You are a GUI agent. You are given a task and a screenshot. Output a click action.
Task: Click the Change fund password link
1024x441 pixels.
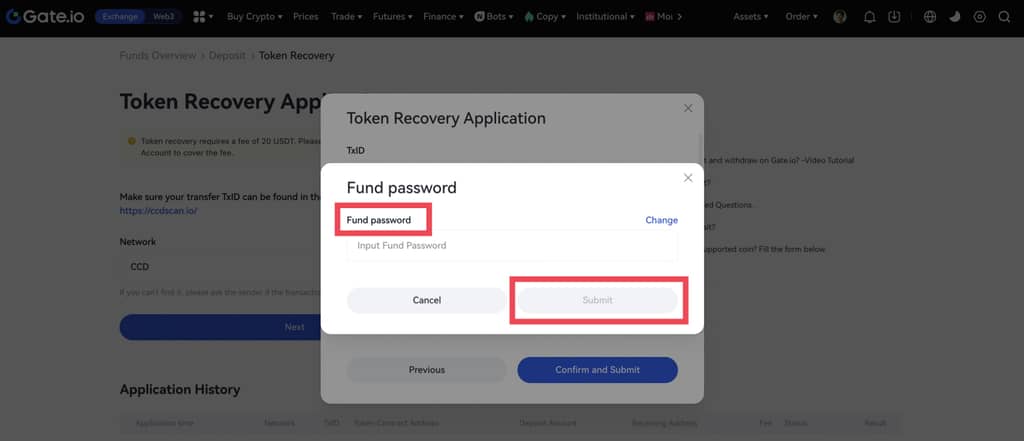[661, 220]
